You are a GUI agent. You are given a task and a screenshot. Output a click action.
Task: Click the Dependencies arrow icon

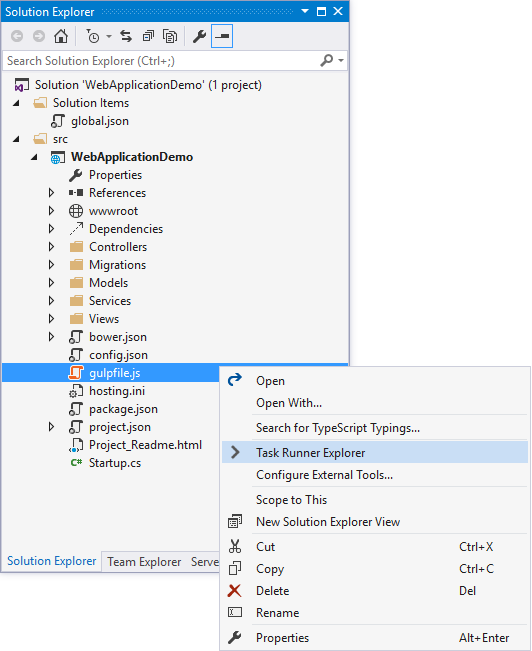(76, 229)
